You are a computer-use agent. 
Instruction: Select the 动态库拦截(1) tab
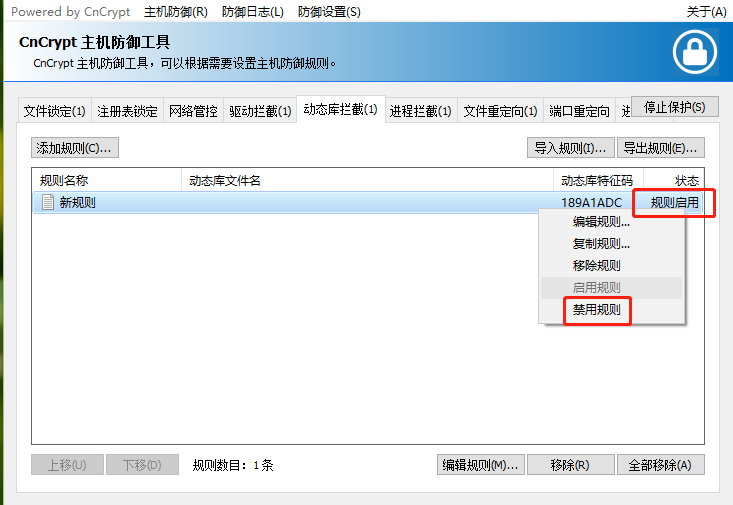341,109
